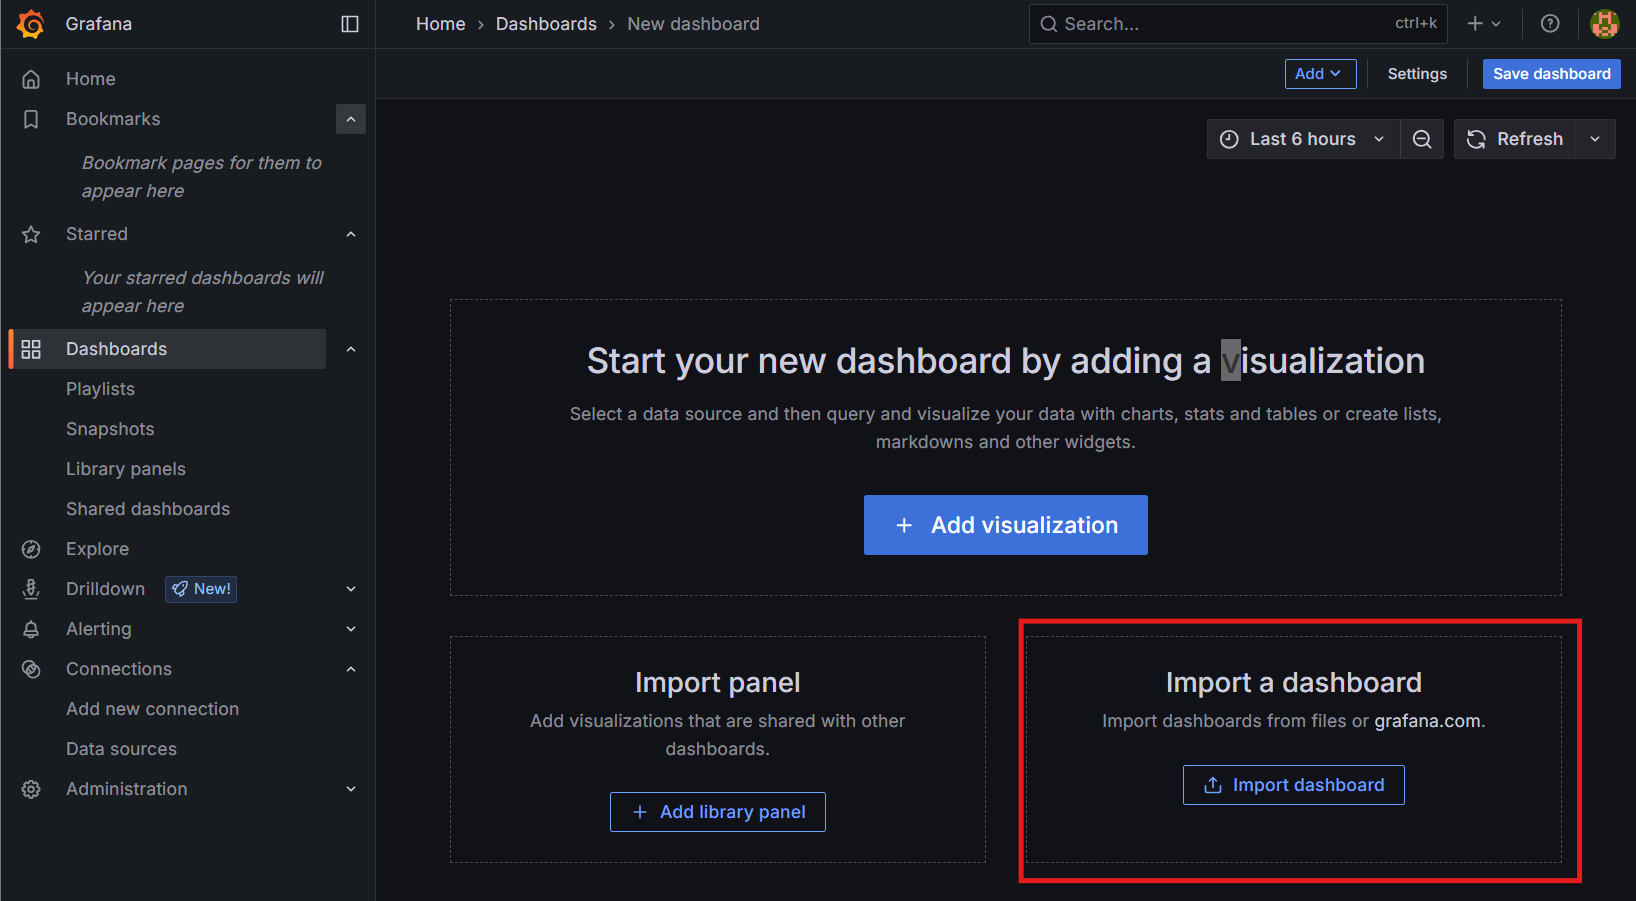Open Drilldown in the sidebar

click(105, 589)
